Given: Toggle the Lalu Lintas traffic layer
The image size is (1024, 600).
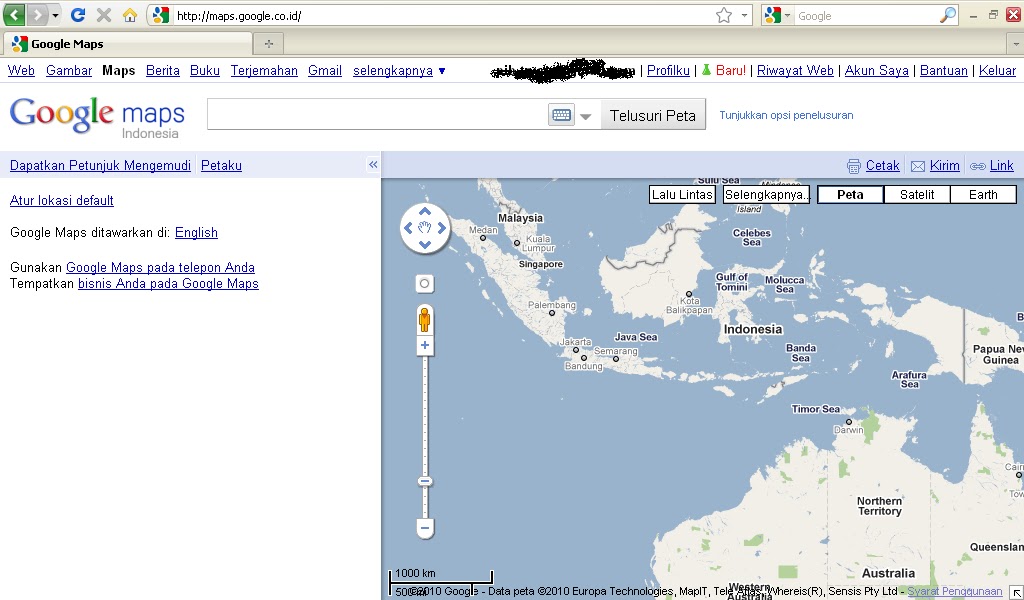Looking at the screenshot, I should [x=682, y=195].
